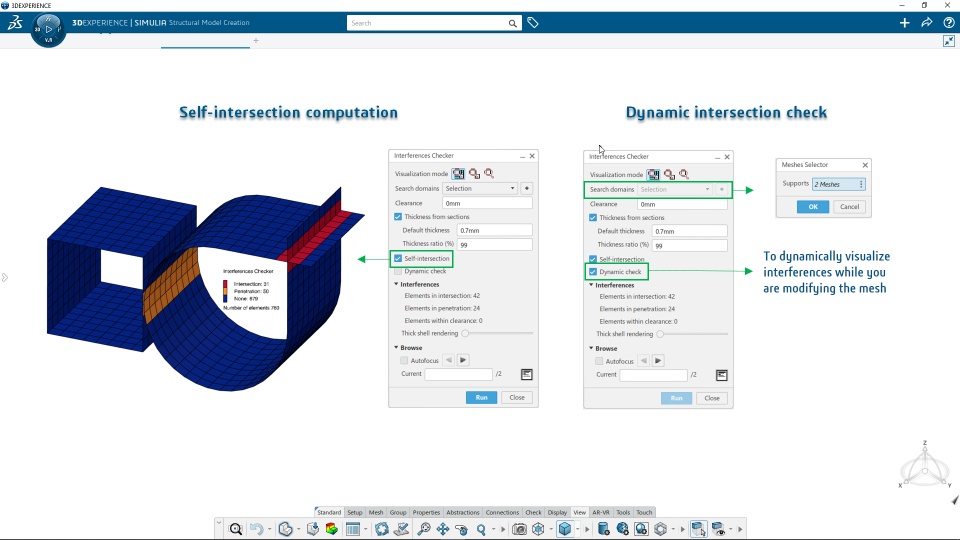
Task: Click the tag icon beside the search box
Action: (x=533, y=23)
